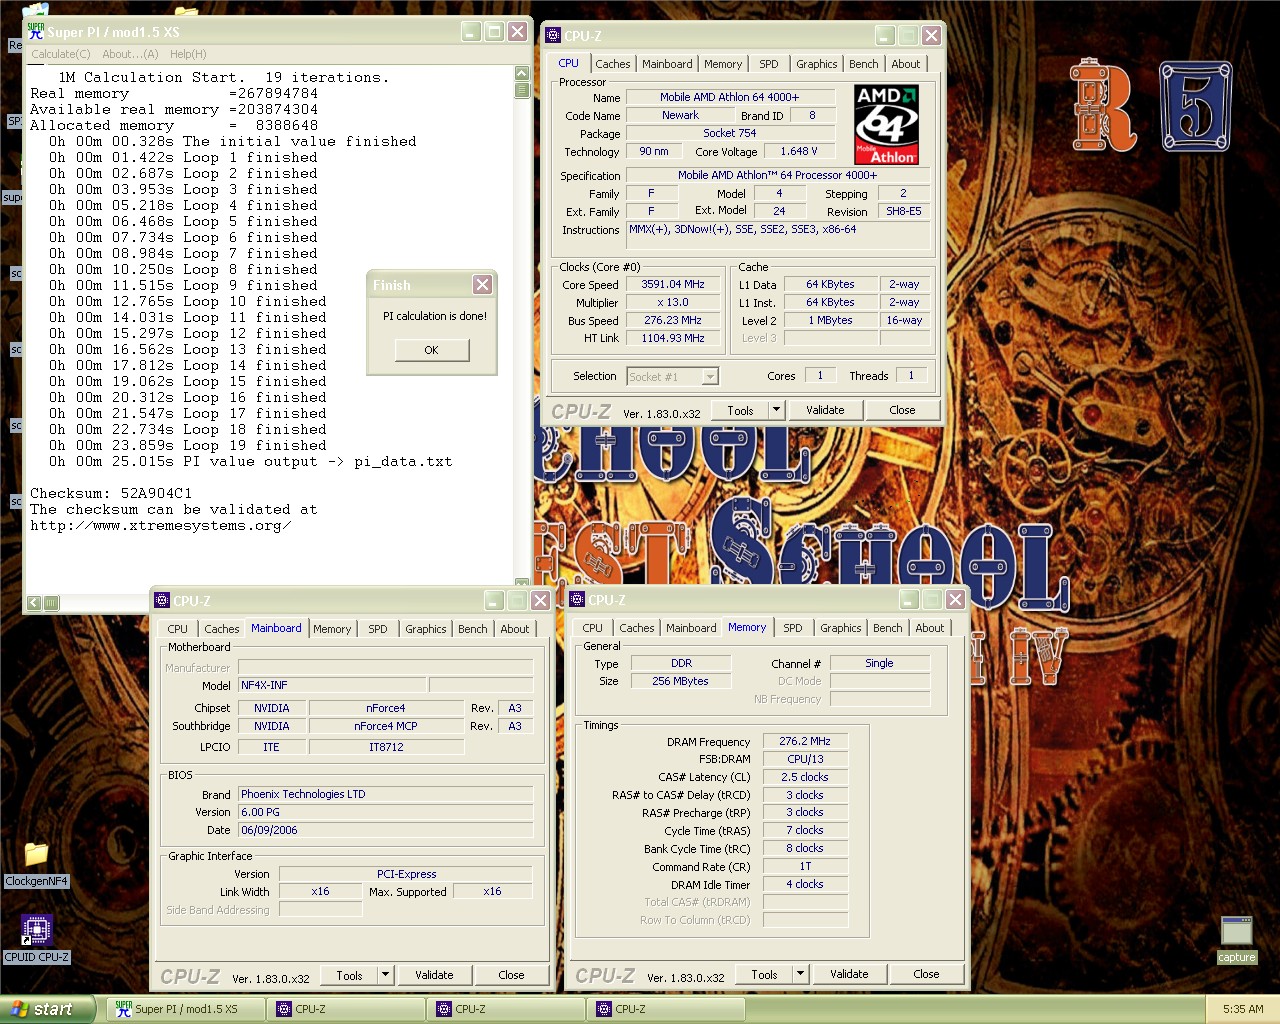Viewport: 1280px width, 1024px height.
Task: Click the CPU-Z CPU window title icon
Action: pyautogui.click(x=553, y=36)
